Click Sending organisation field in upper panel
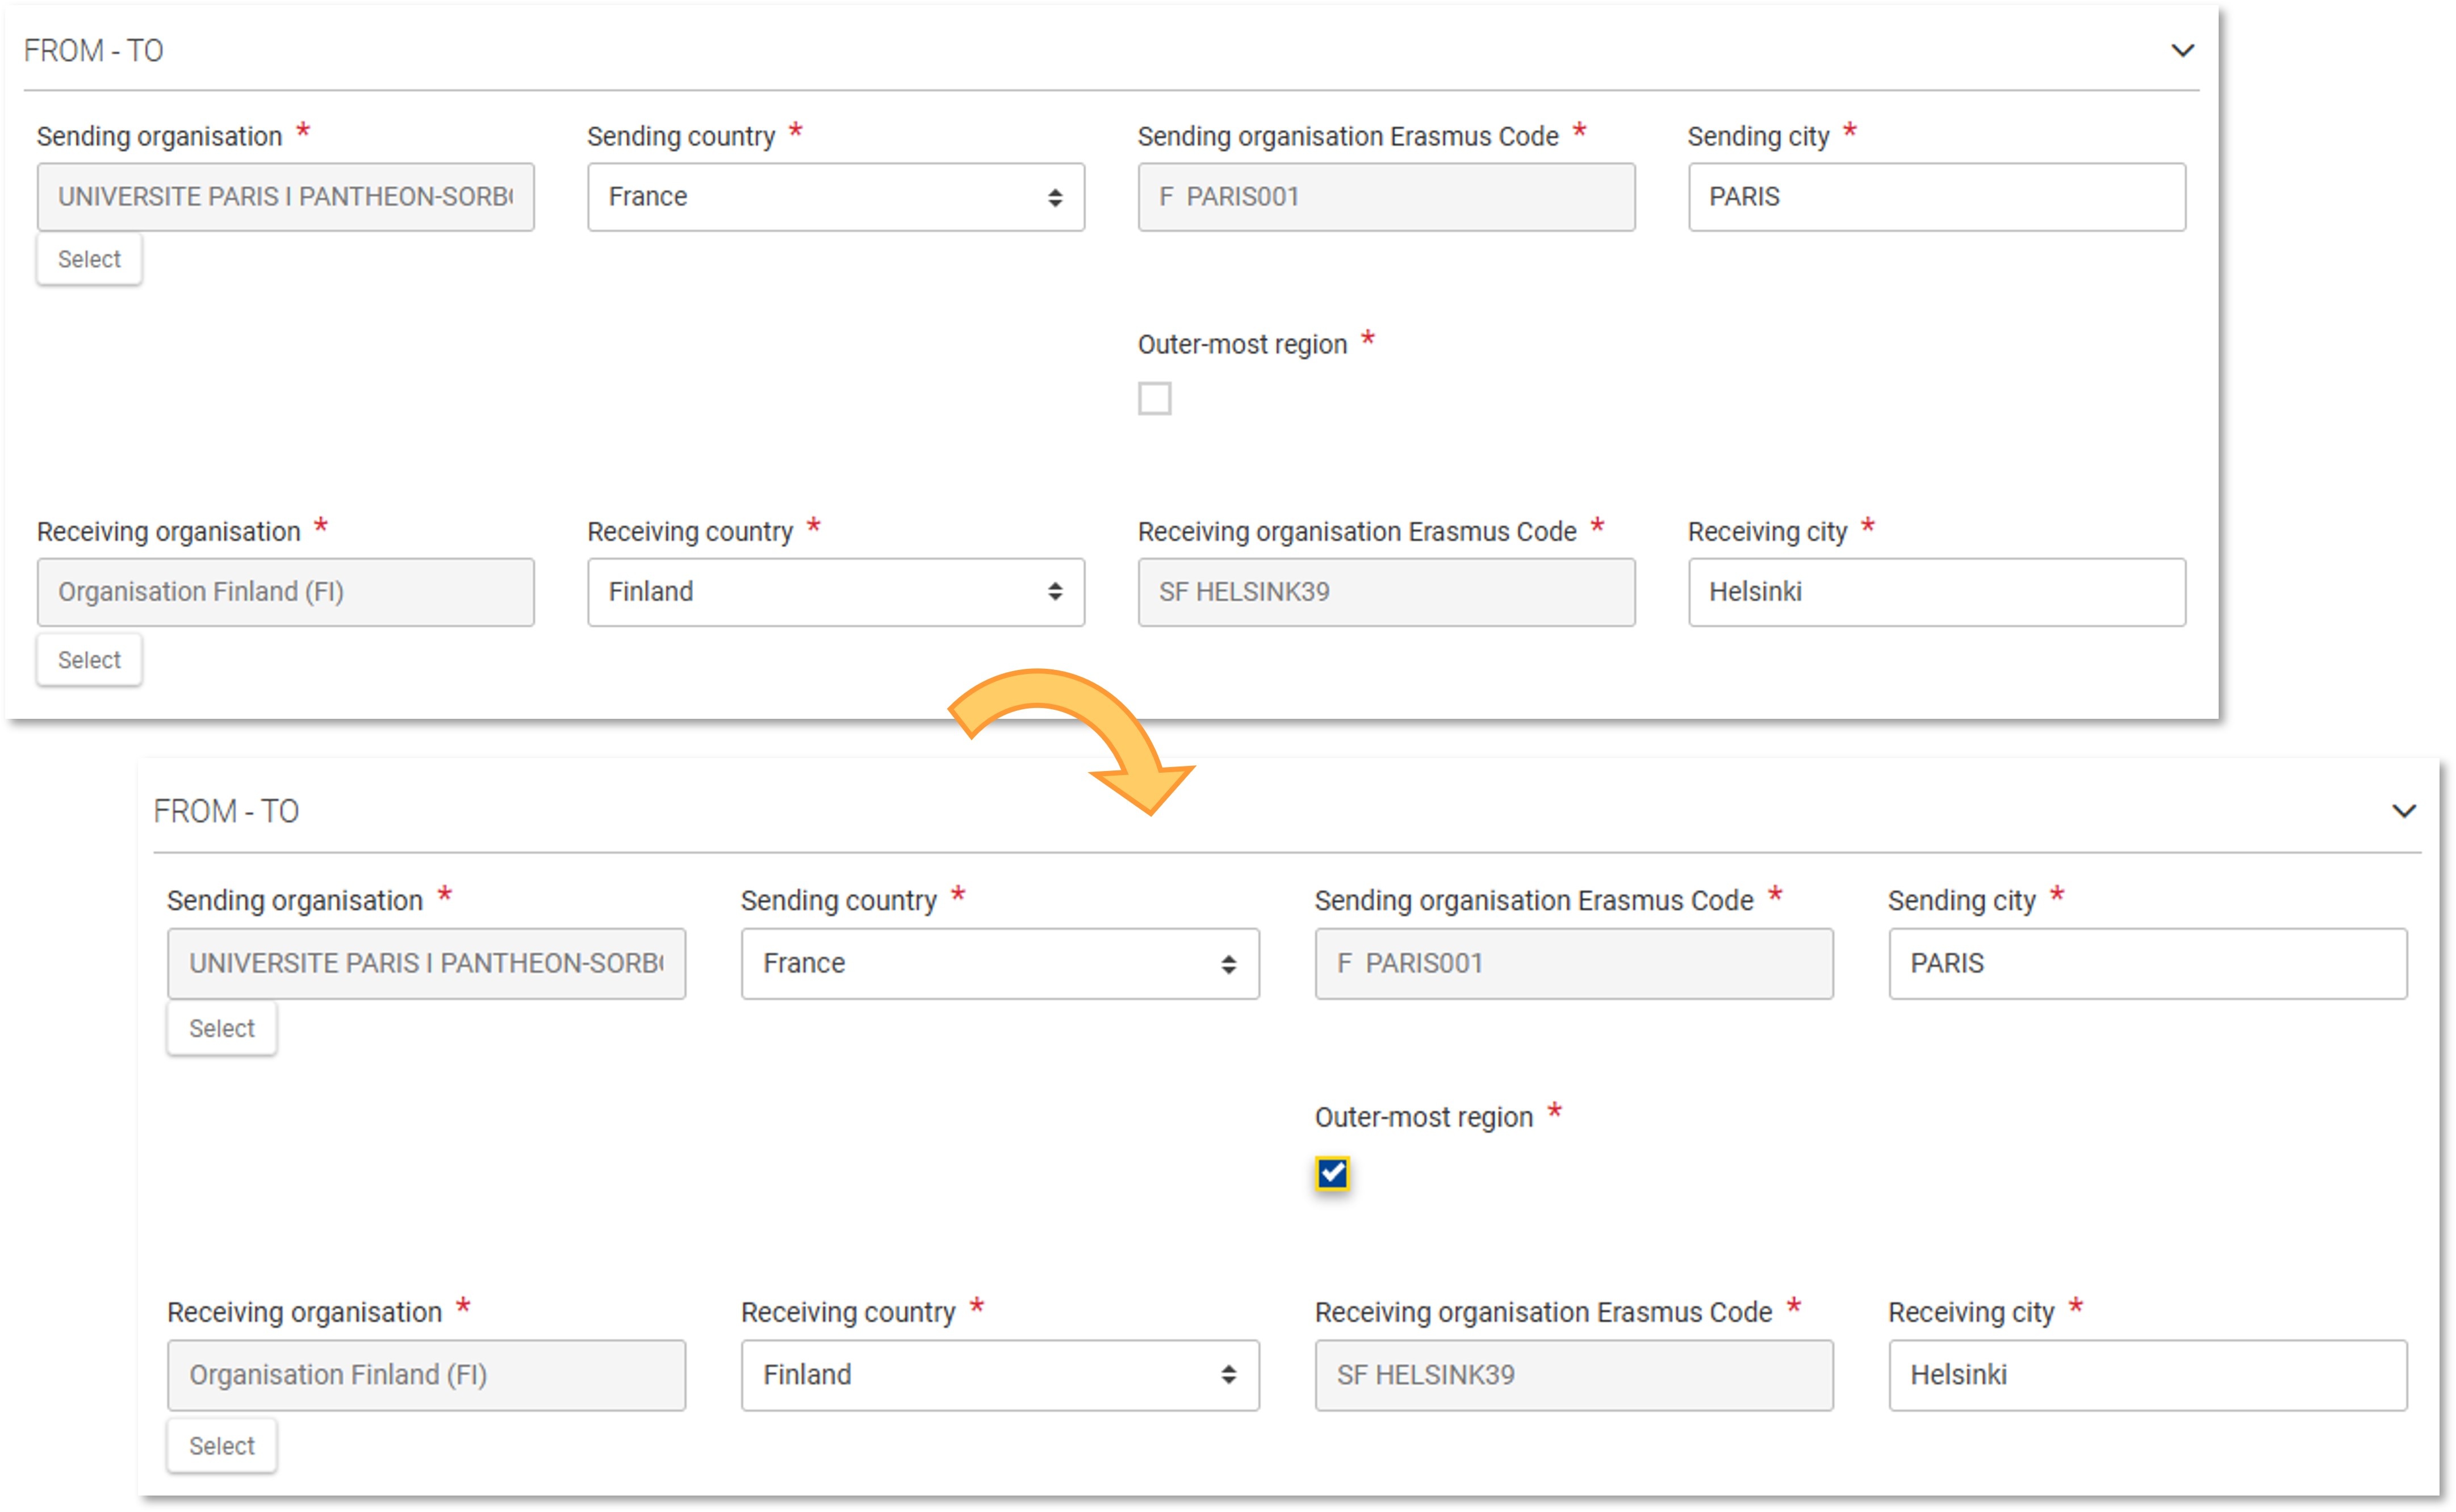This screenshot has height=1512, width=2456. 286,197
